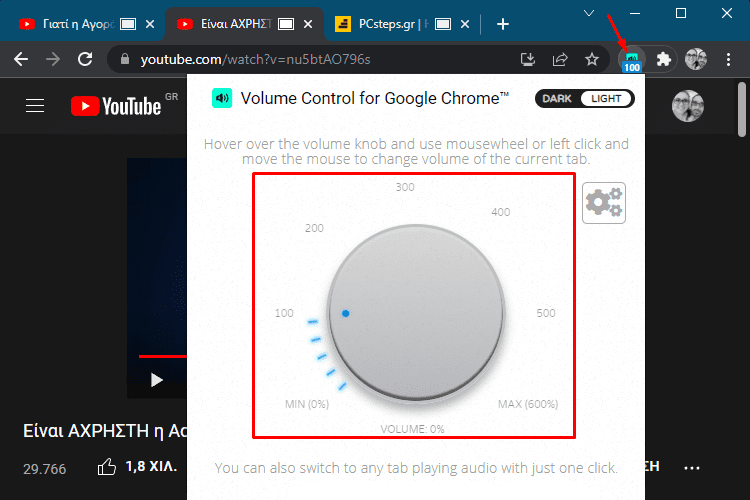
Task: Click the '1,8 ΧΙΛ.' like count
Action: tap(151, 467)
